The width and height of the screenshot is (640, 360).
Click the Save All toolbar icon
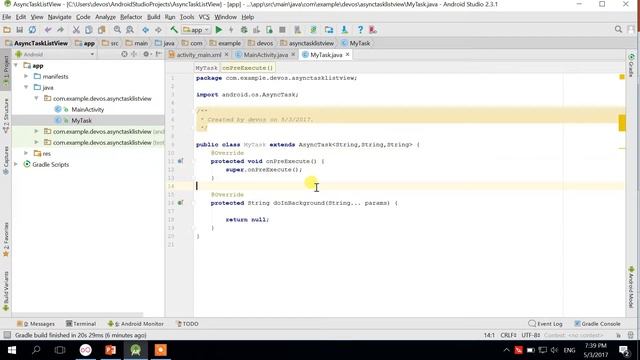(19, 30)
